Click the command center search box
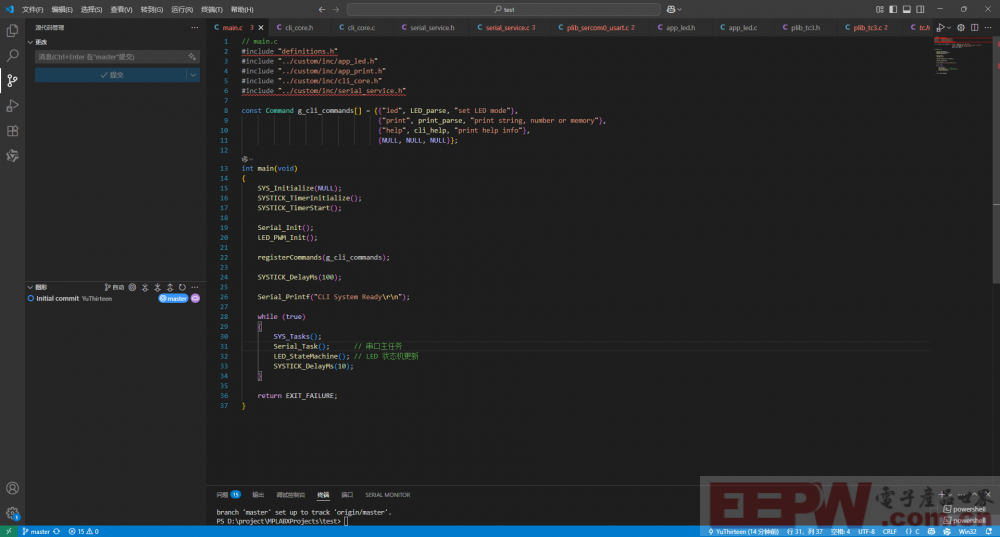The height and width of the screenshot is (537, 1000). (x=504, y=10)
